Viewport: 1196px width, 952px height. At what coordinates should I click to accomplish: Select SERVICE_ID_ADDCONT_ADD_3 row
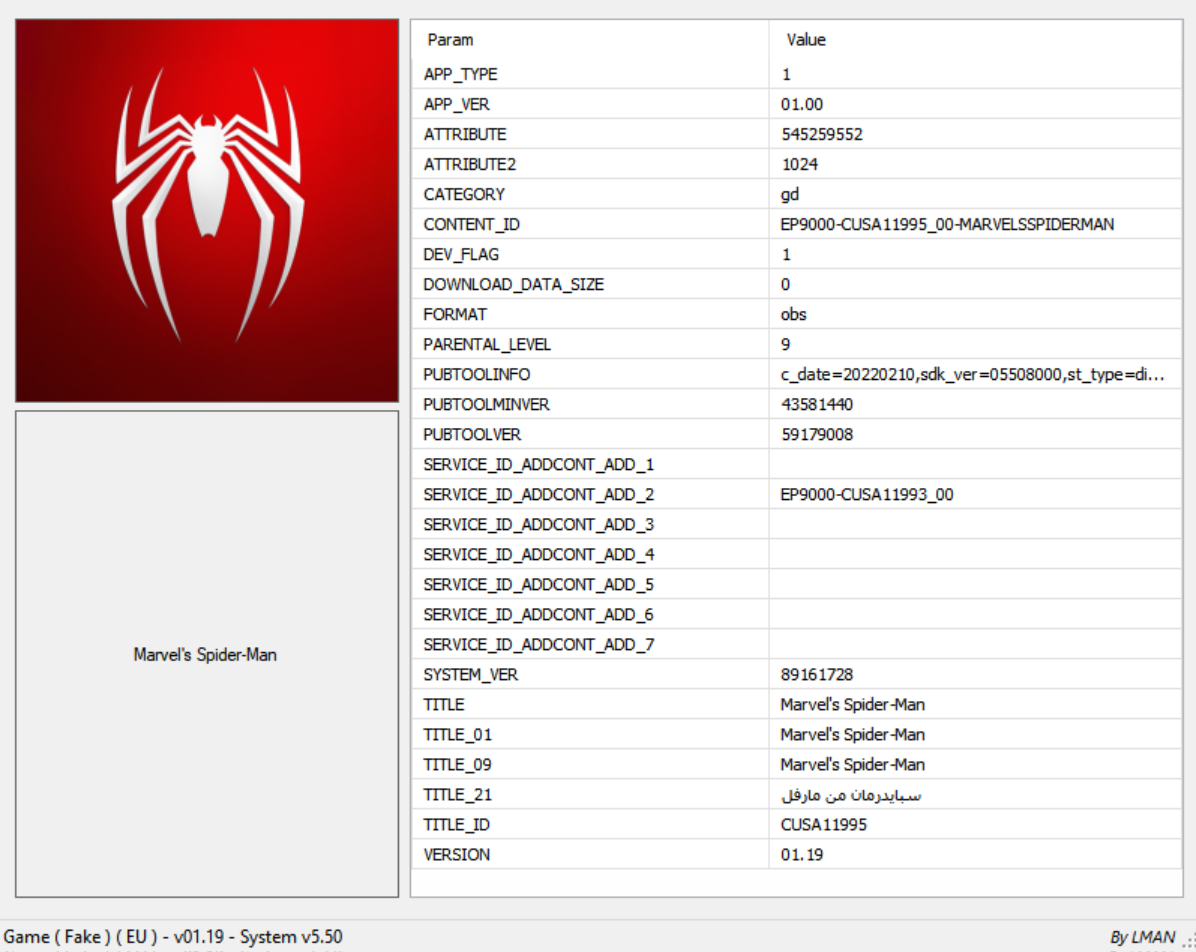pos(796,524)
